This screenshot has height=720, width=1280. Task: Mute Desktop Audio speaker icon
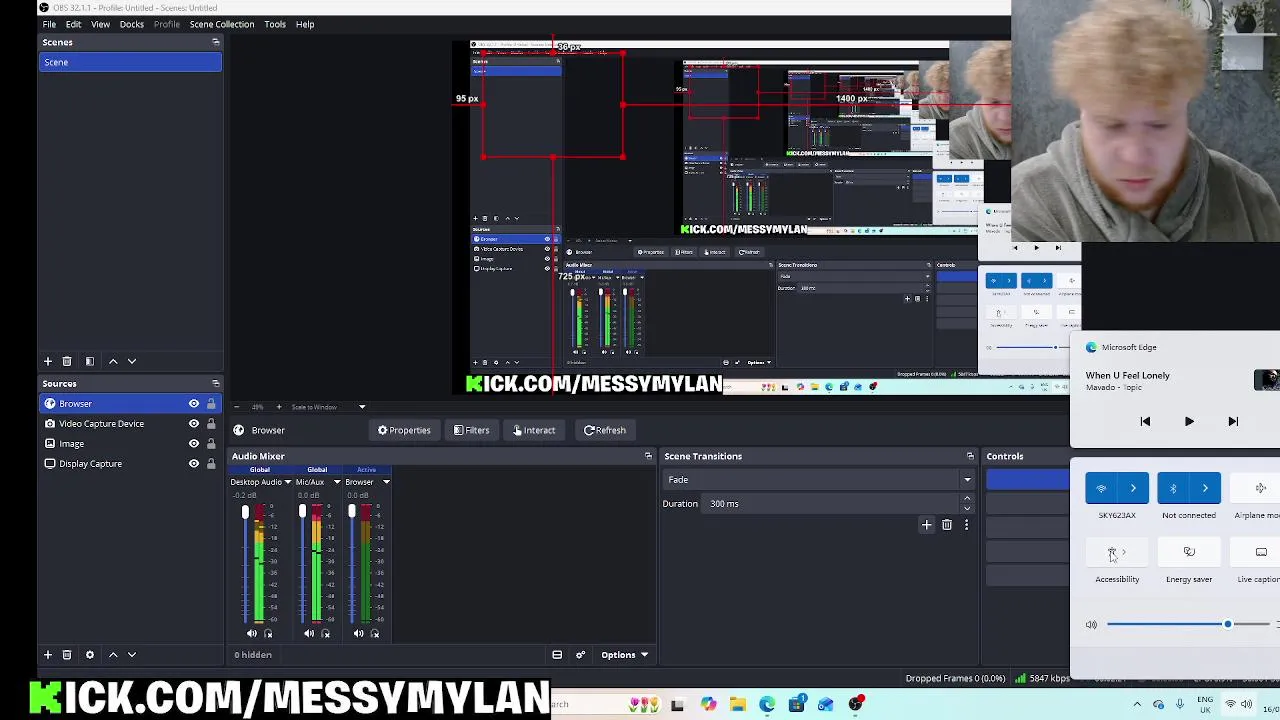(251, 633)
